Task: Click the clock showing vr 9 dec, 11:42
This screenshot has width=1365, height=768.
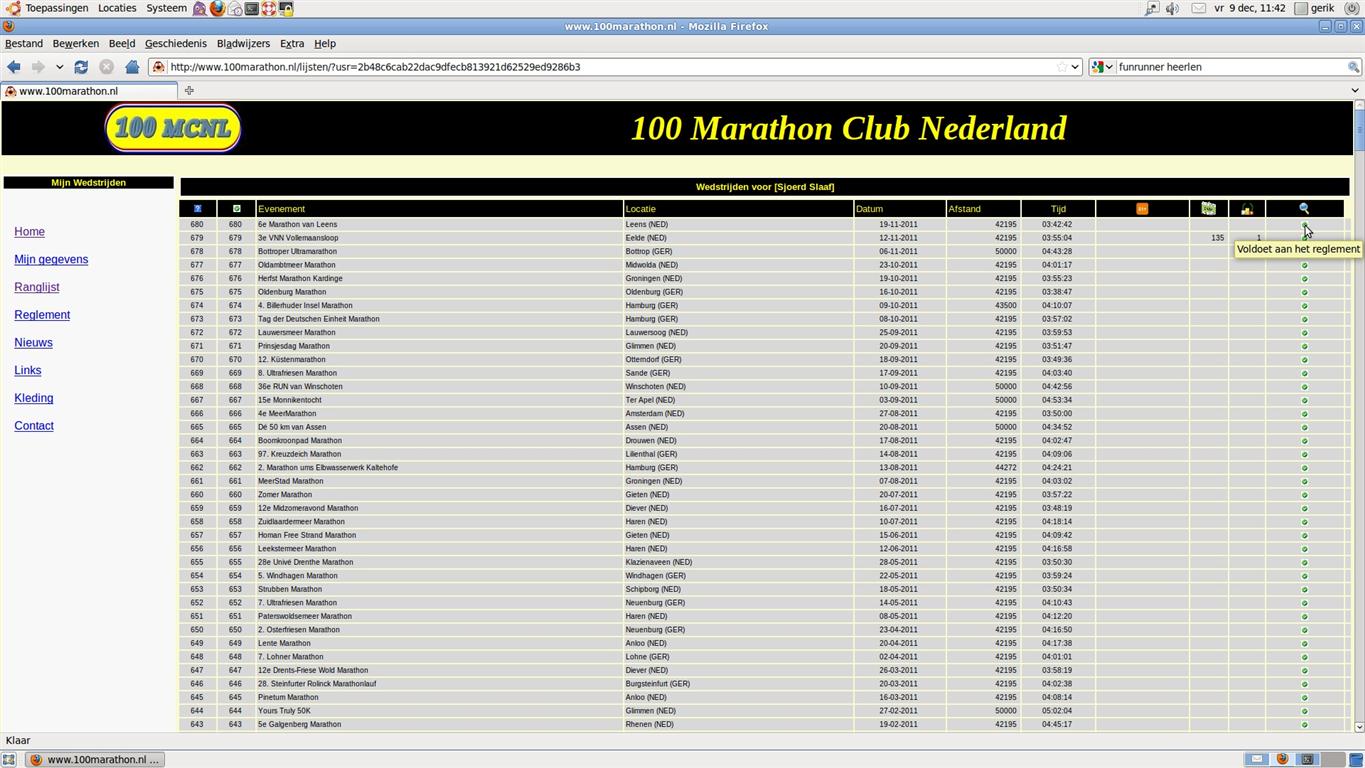Action: [x=1250, y=8]
